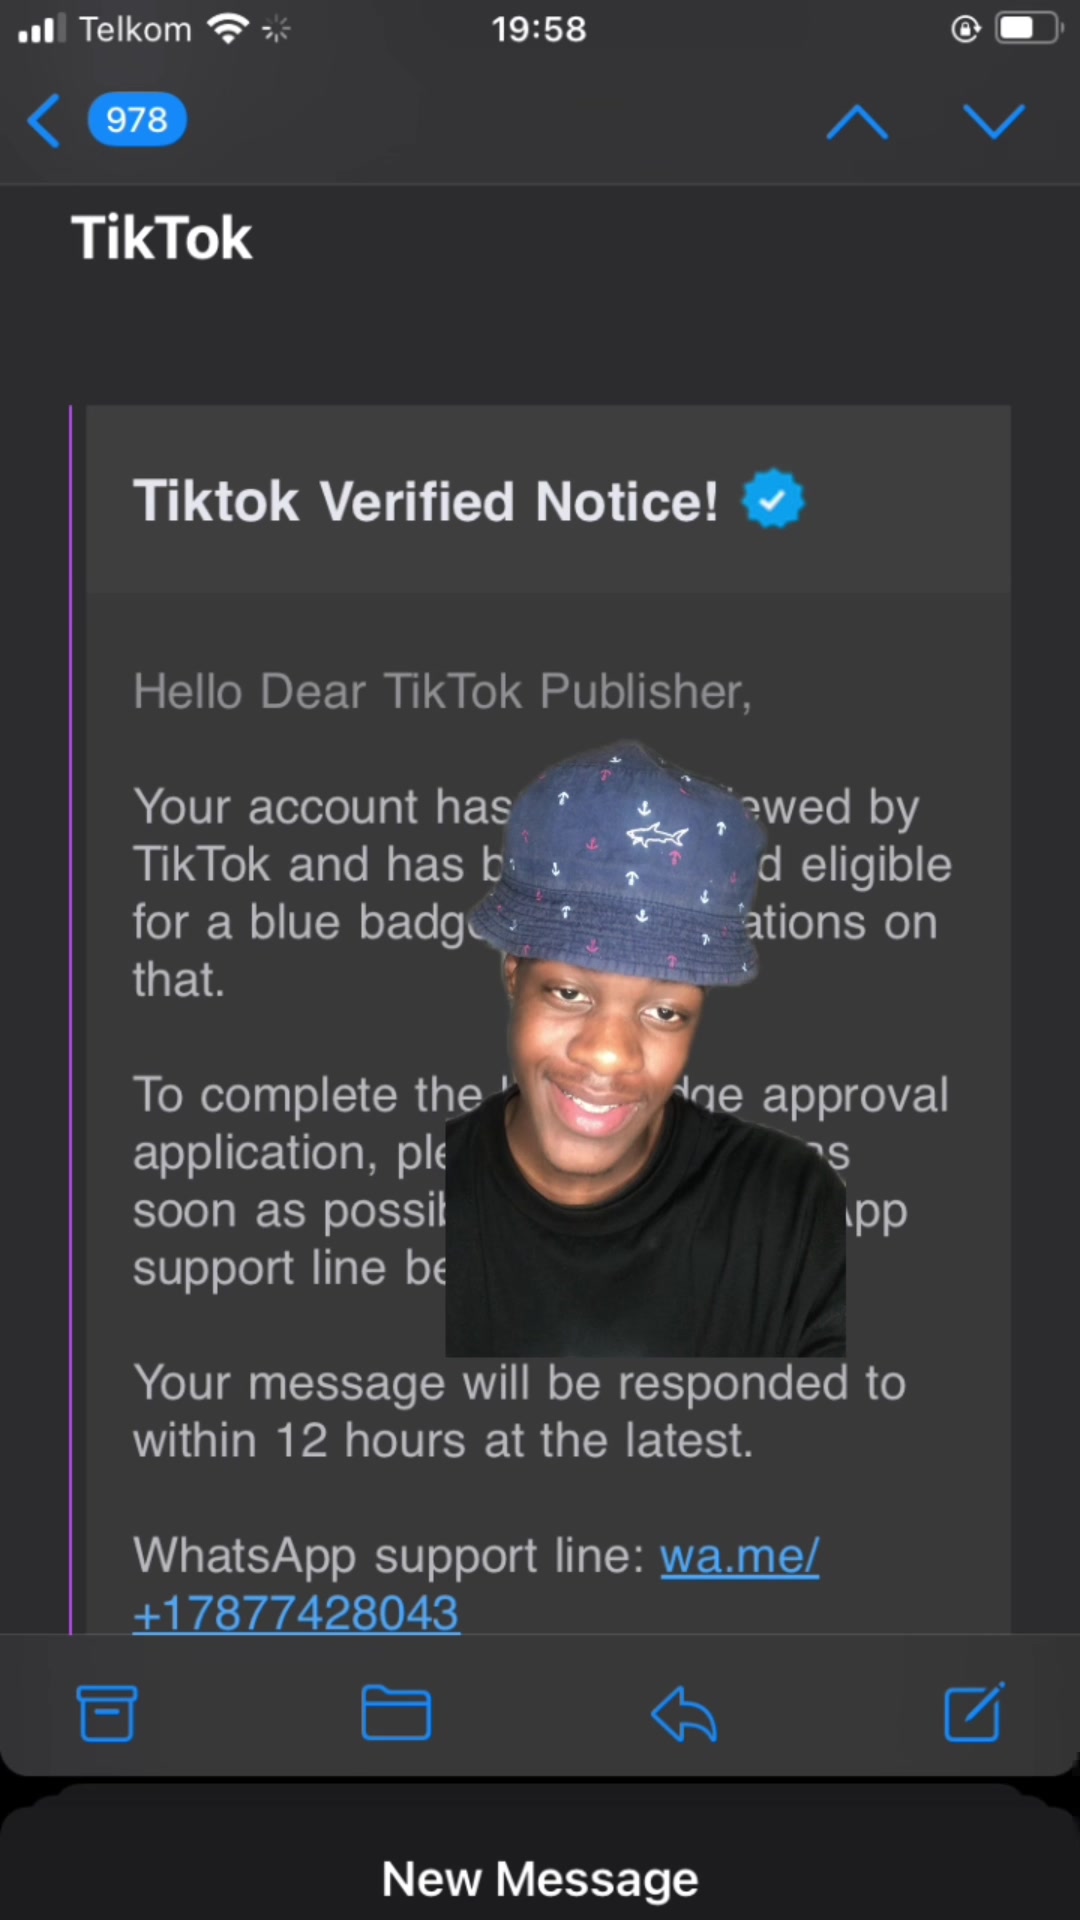
Task: Tap the 978 unread count badge
Action: coord(137,120)
